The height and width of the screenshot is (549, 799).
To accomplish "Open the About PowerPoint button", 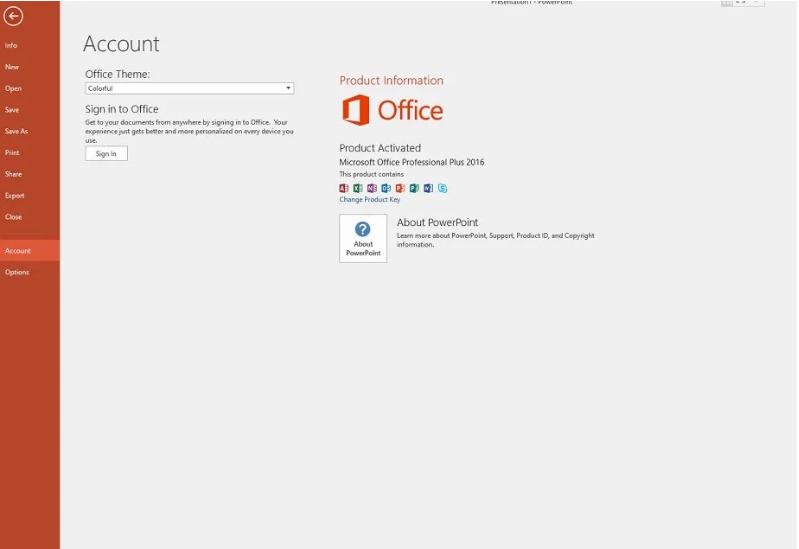I will [x=363, y=238].
